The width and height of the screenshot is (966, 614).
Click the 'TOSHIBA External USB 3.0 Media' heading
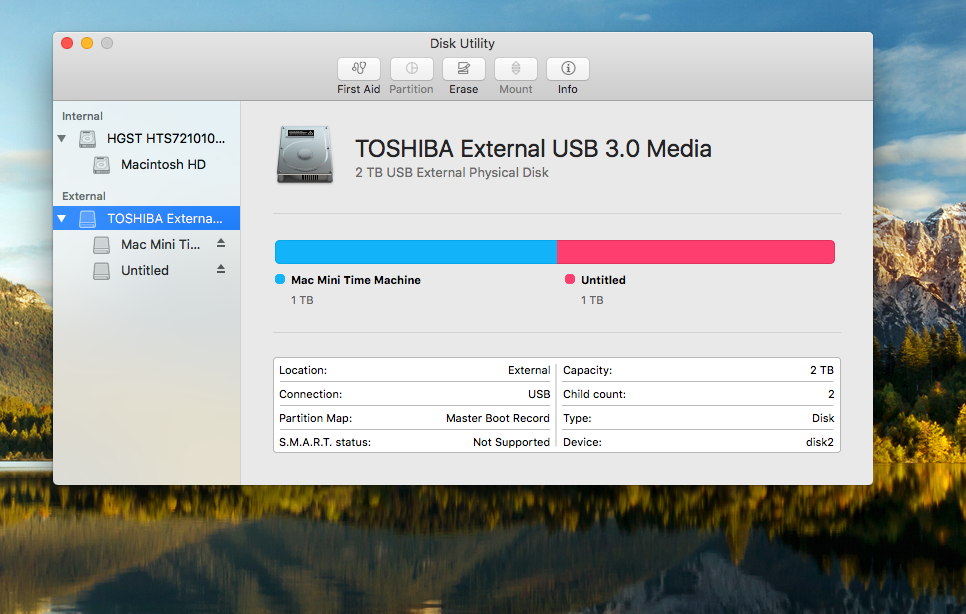tap(533, 148)
